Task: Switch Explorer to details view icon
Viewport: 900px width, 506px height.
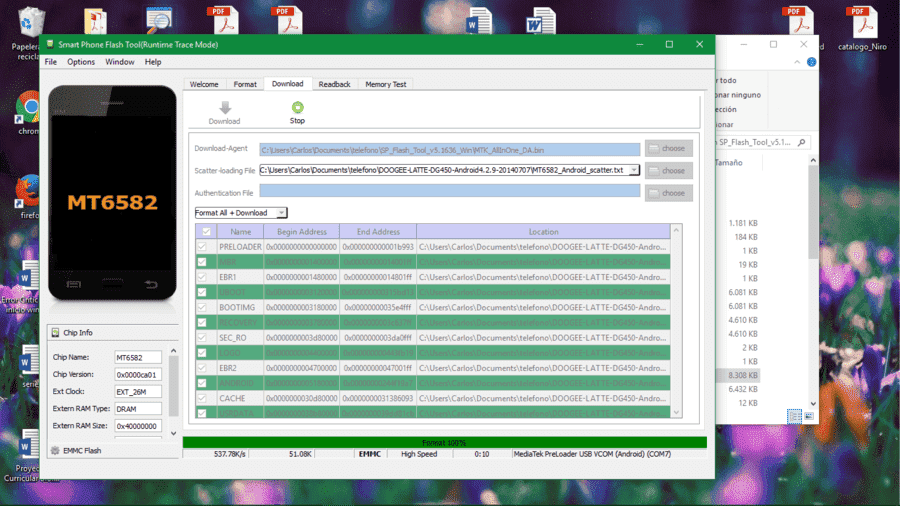Action: coord(795,416)
